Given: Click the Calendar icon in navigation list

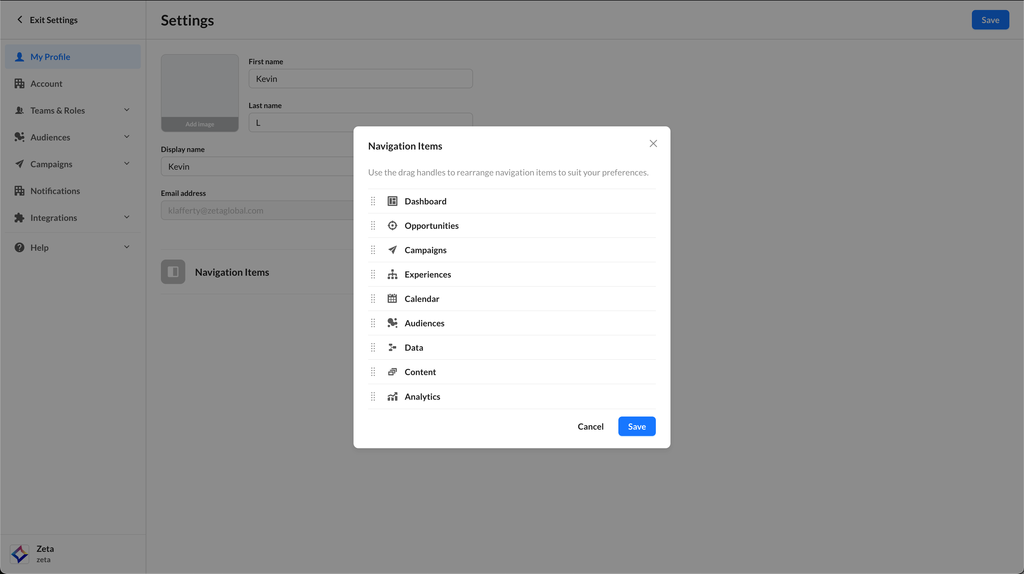Looking at the screenshot, I should [393, 299].
